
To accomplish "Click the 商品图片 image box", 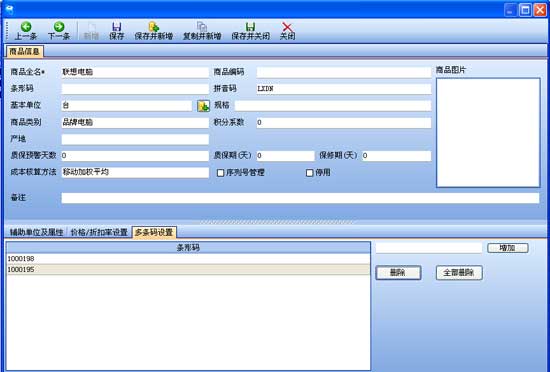I will tap(488, 133).
